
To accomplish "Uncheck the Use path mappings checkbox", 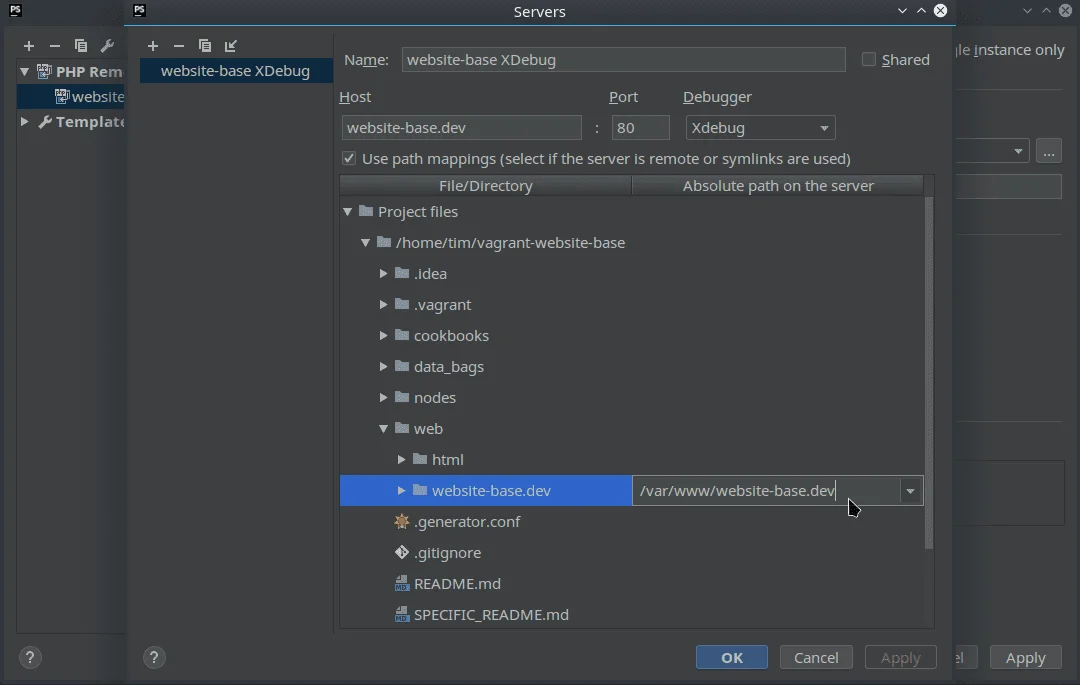I will (x=349, y=158).
